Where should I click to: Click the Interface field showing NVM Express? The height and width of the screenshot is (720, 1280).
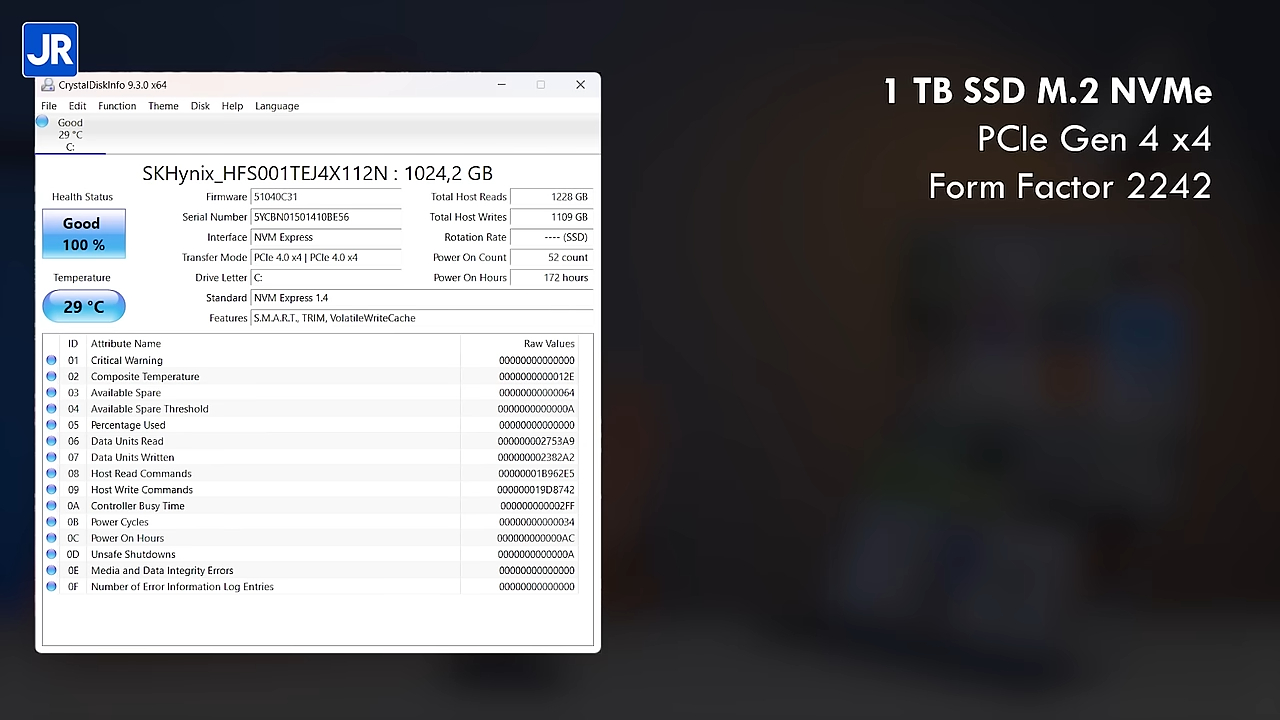326,237
